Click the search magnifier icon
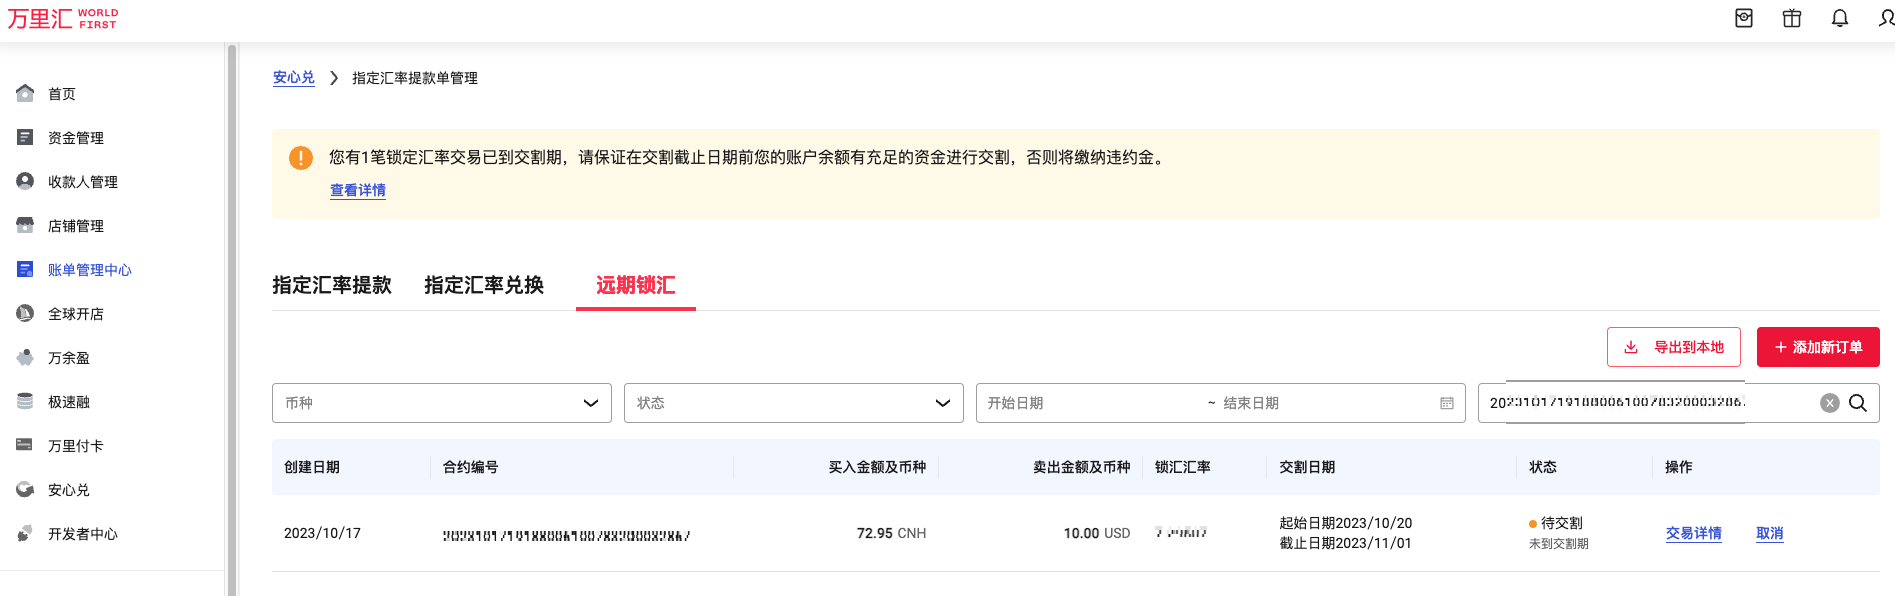The image size is (1895, 596). click(x=1858, y=403)
